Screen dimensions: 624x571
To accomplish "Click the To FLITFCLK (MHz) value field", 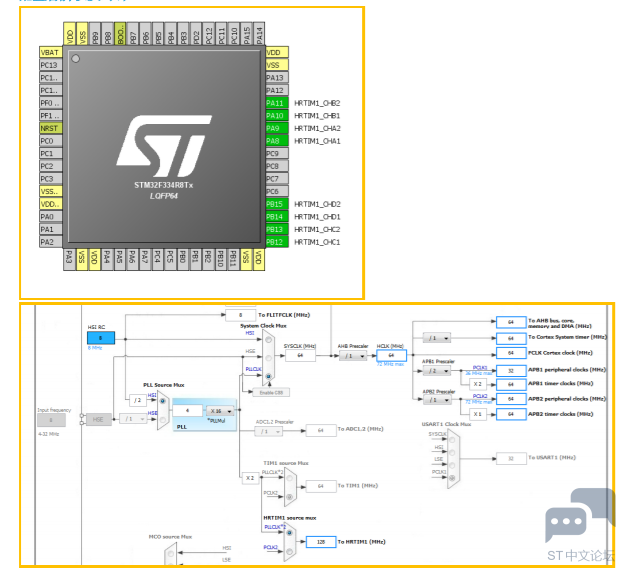I will coord(240,315).
